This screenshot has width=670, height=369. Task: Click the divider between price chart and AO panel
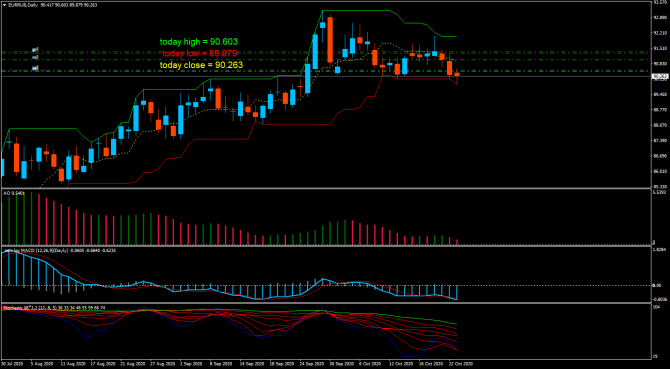point(325,188)
